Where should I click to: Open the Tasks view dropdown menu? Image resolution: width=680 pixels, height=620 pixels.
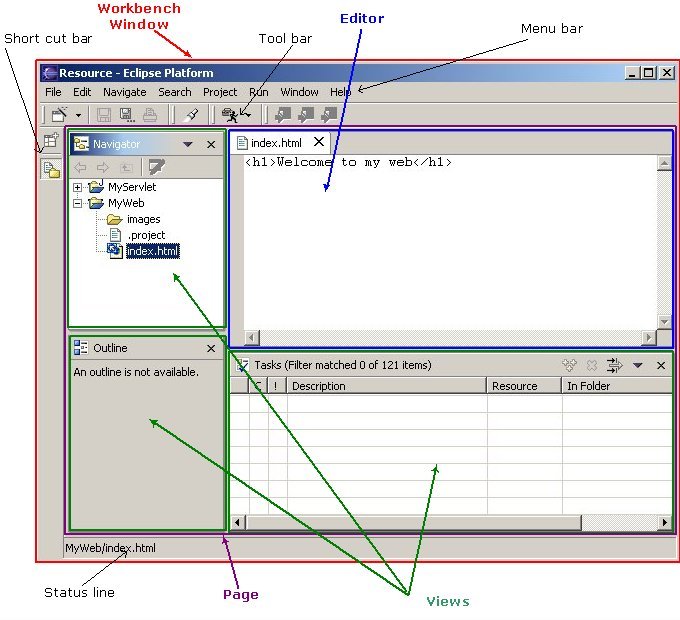[638, 366]
